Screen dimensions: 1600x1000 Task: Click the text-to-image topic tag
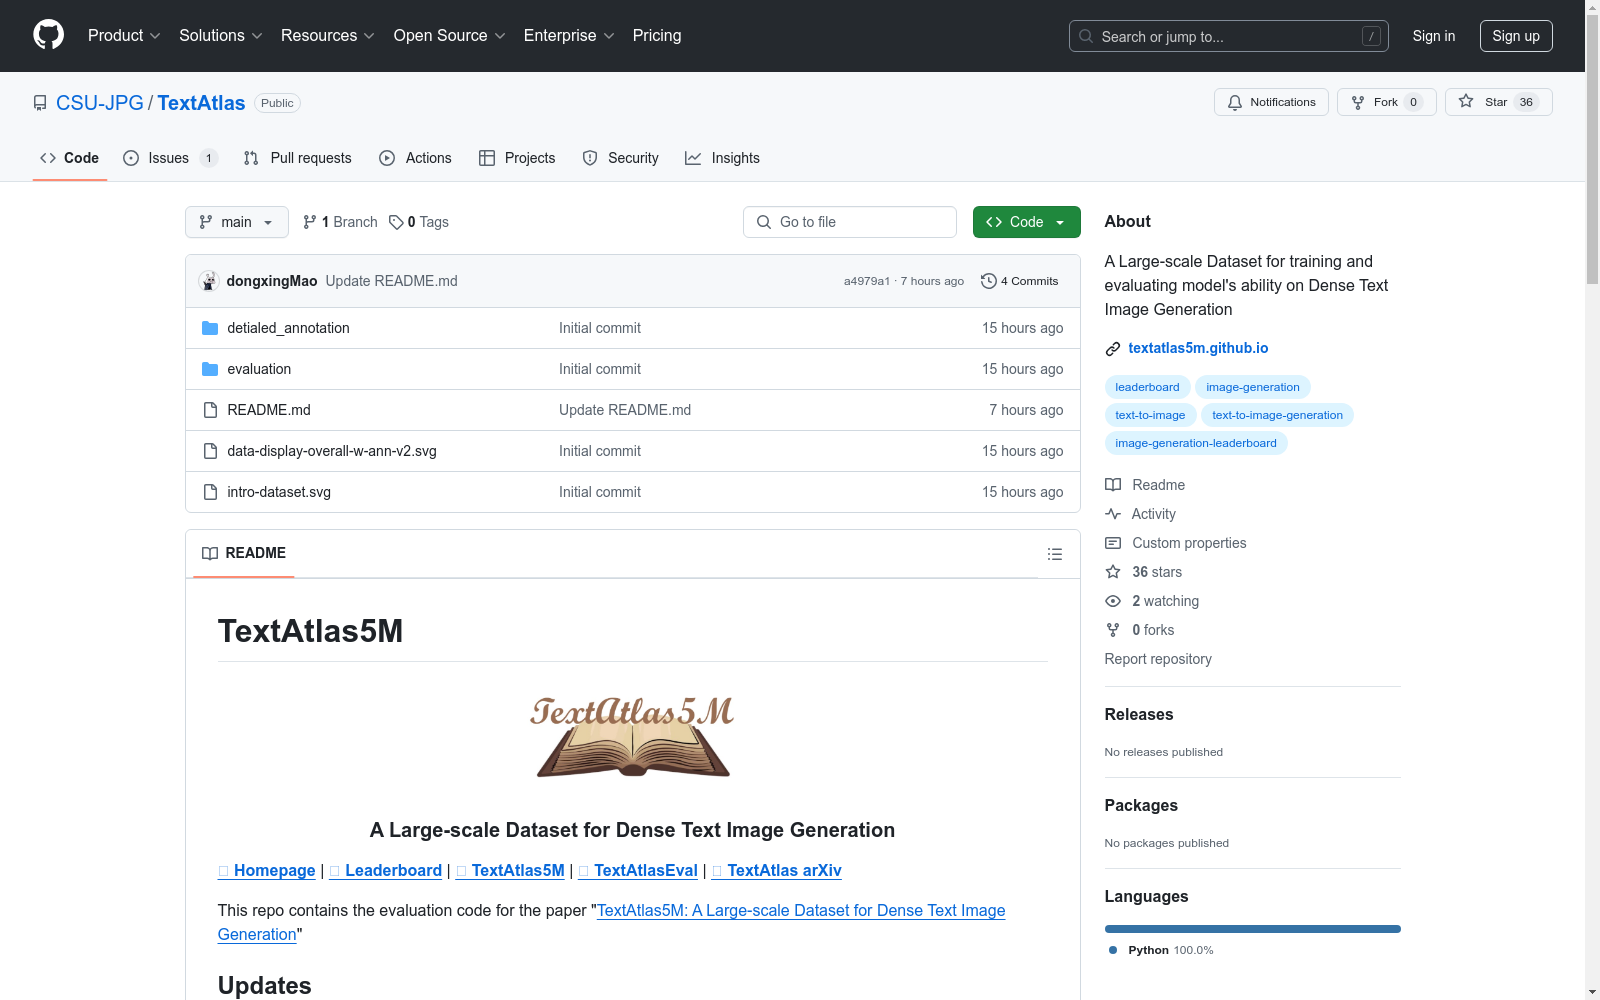tap(1150, 415)
